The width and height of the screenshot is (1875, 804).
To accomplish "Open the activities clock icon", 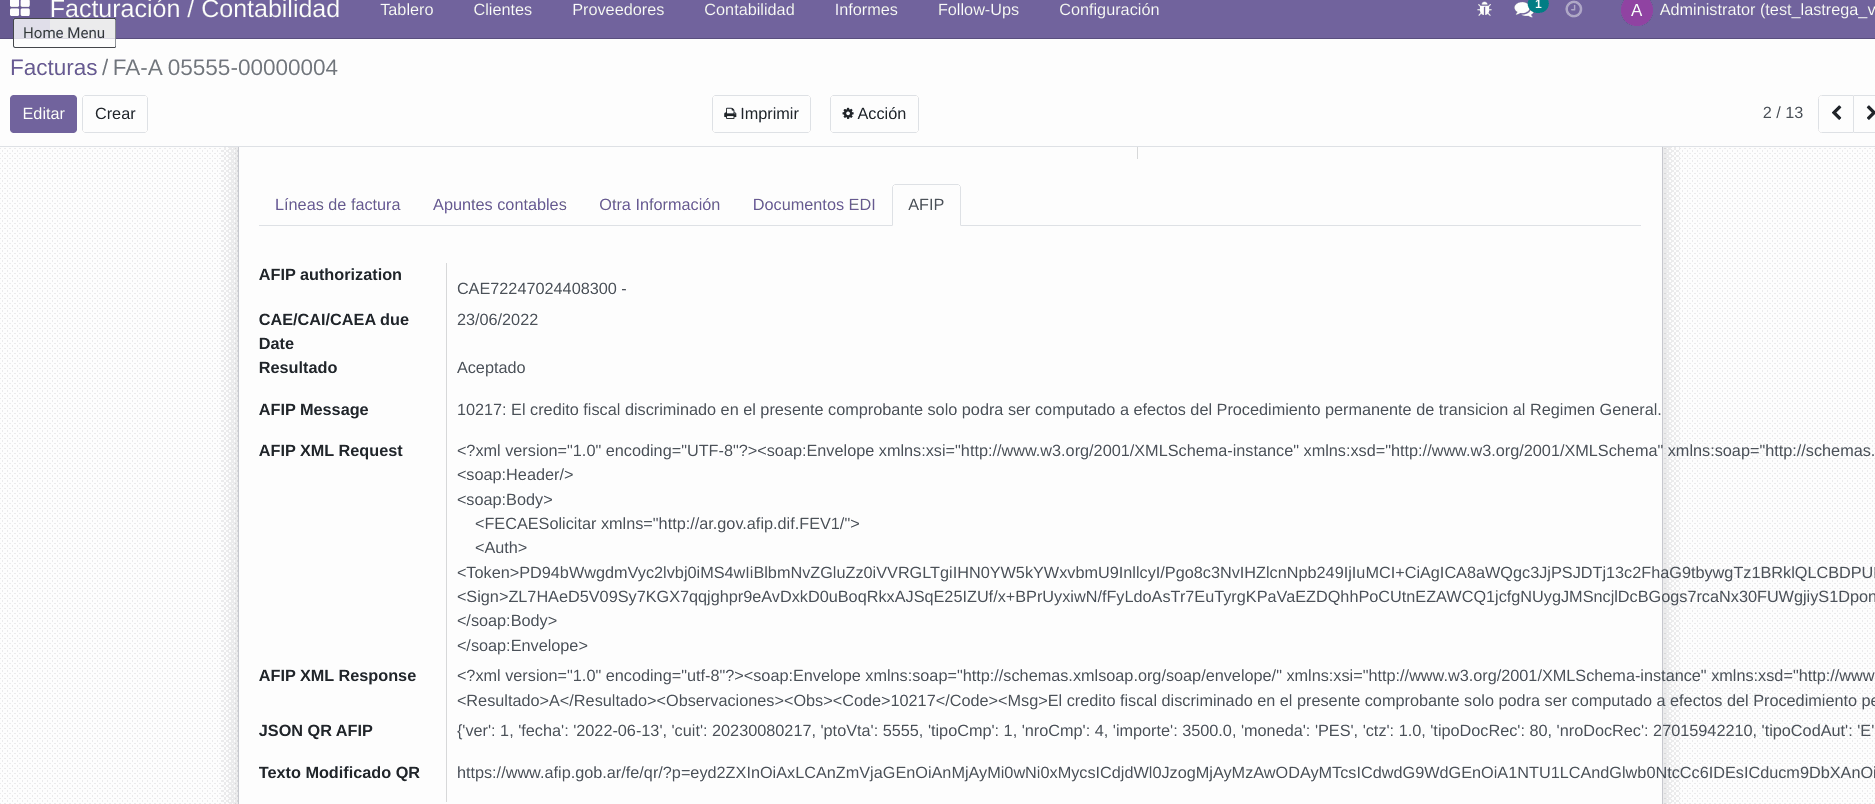I will (1574, 9).
